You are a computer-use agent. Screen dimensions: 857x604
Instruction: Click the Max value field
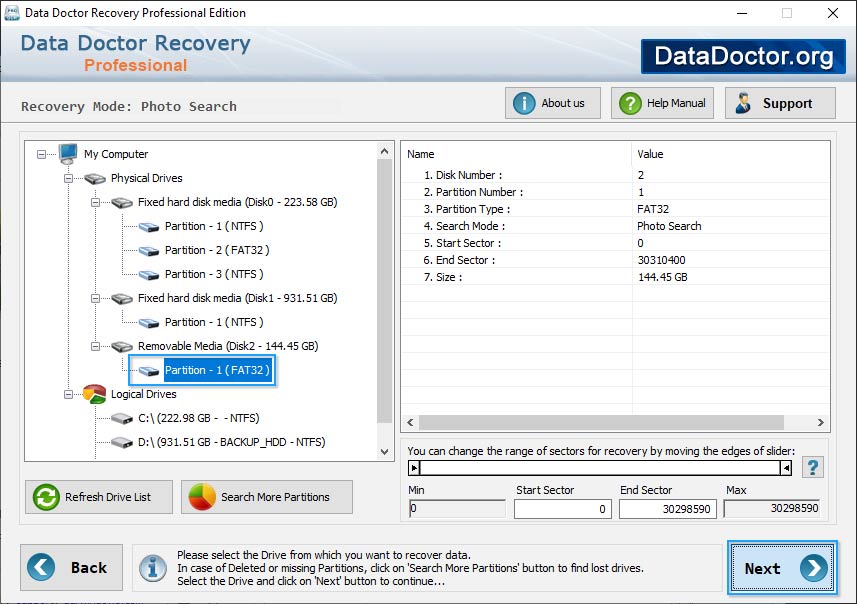772,508
